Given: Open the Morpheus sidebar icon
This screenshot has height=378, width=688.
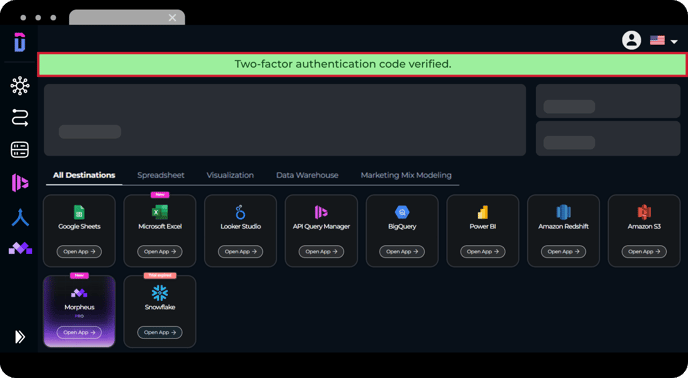Looking at the screenshot, I should point(20,248).
